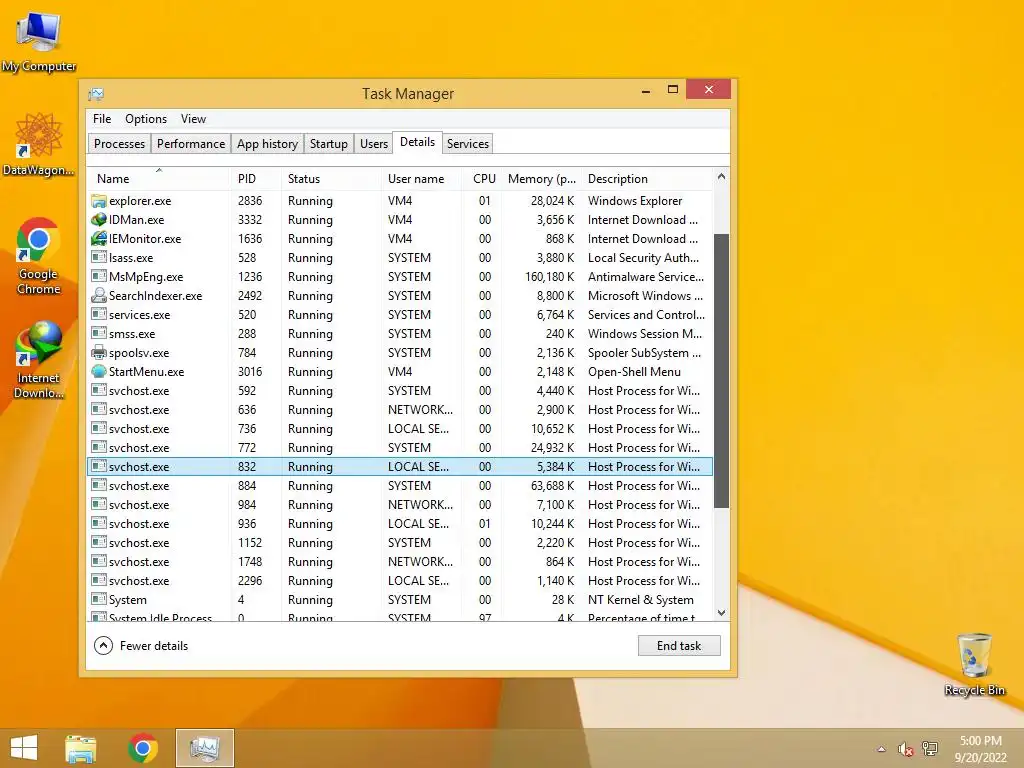Click scrollbar up arrow in process list
The image size is (1024, 768).
tap(721, 176)
